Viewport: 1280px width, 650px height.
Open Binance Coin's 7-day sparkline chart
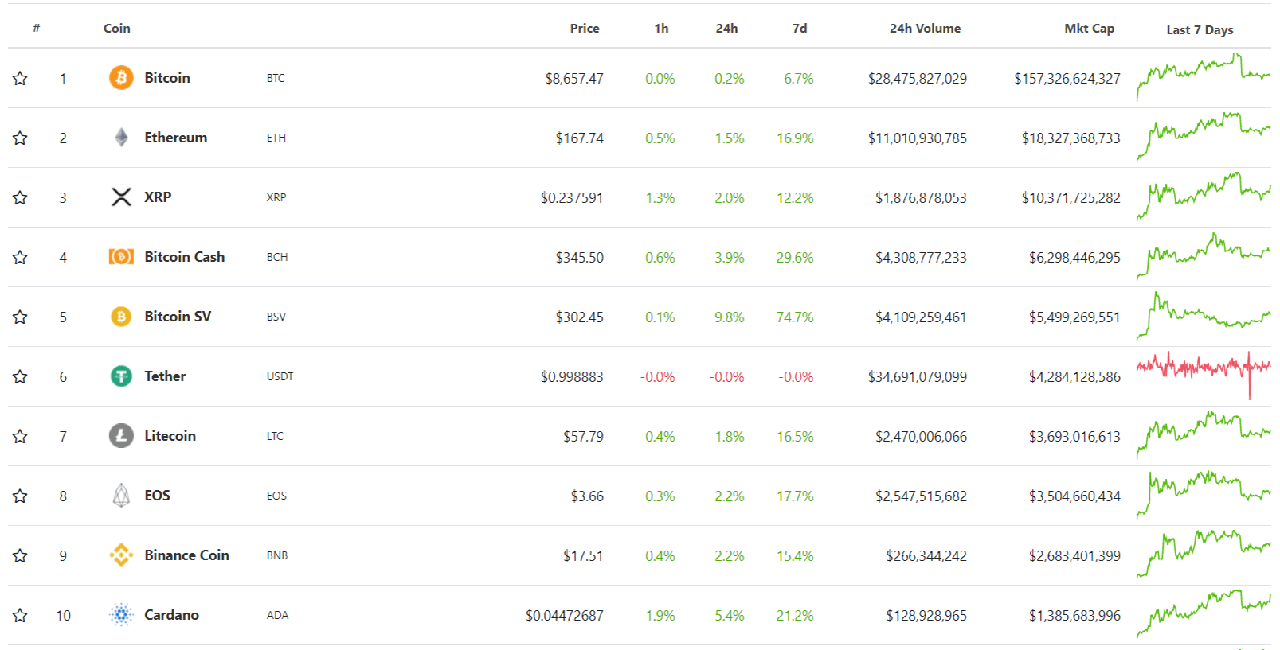(x=1204, y=555)
